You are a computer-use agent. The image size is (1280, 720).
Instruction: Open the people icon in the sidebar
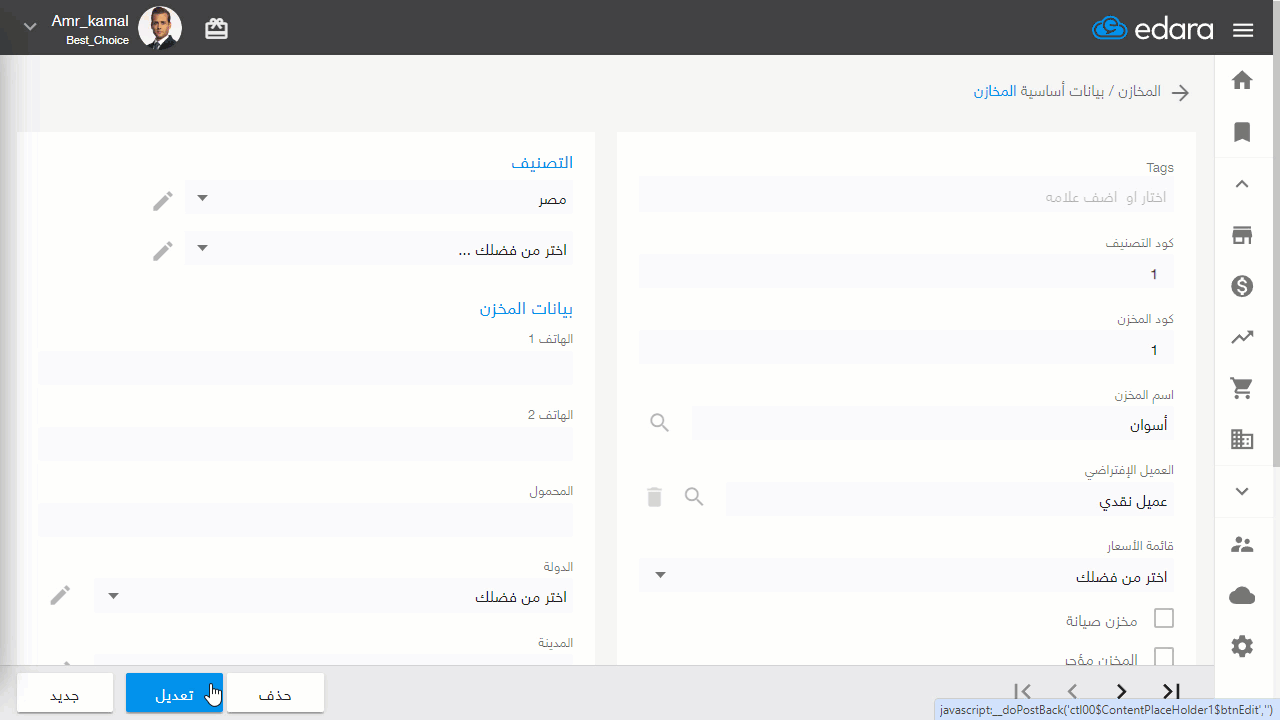point(1242,545)
